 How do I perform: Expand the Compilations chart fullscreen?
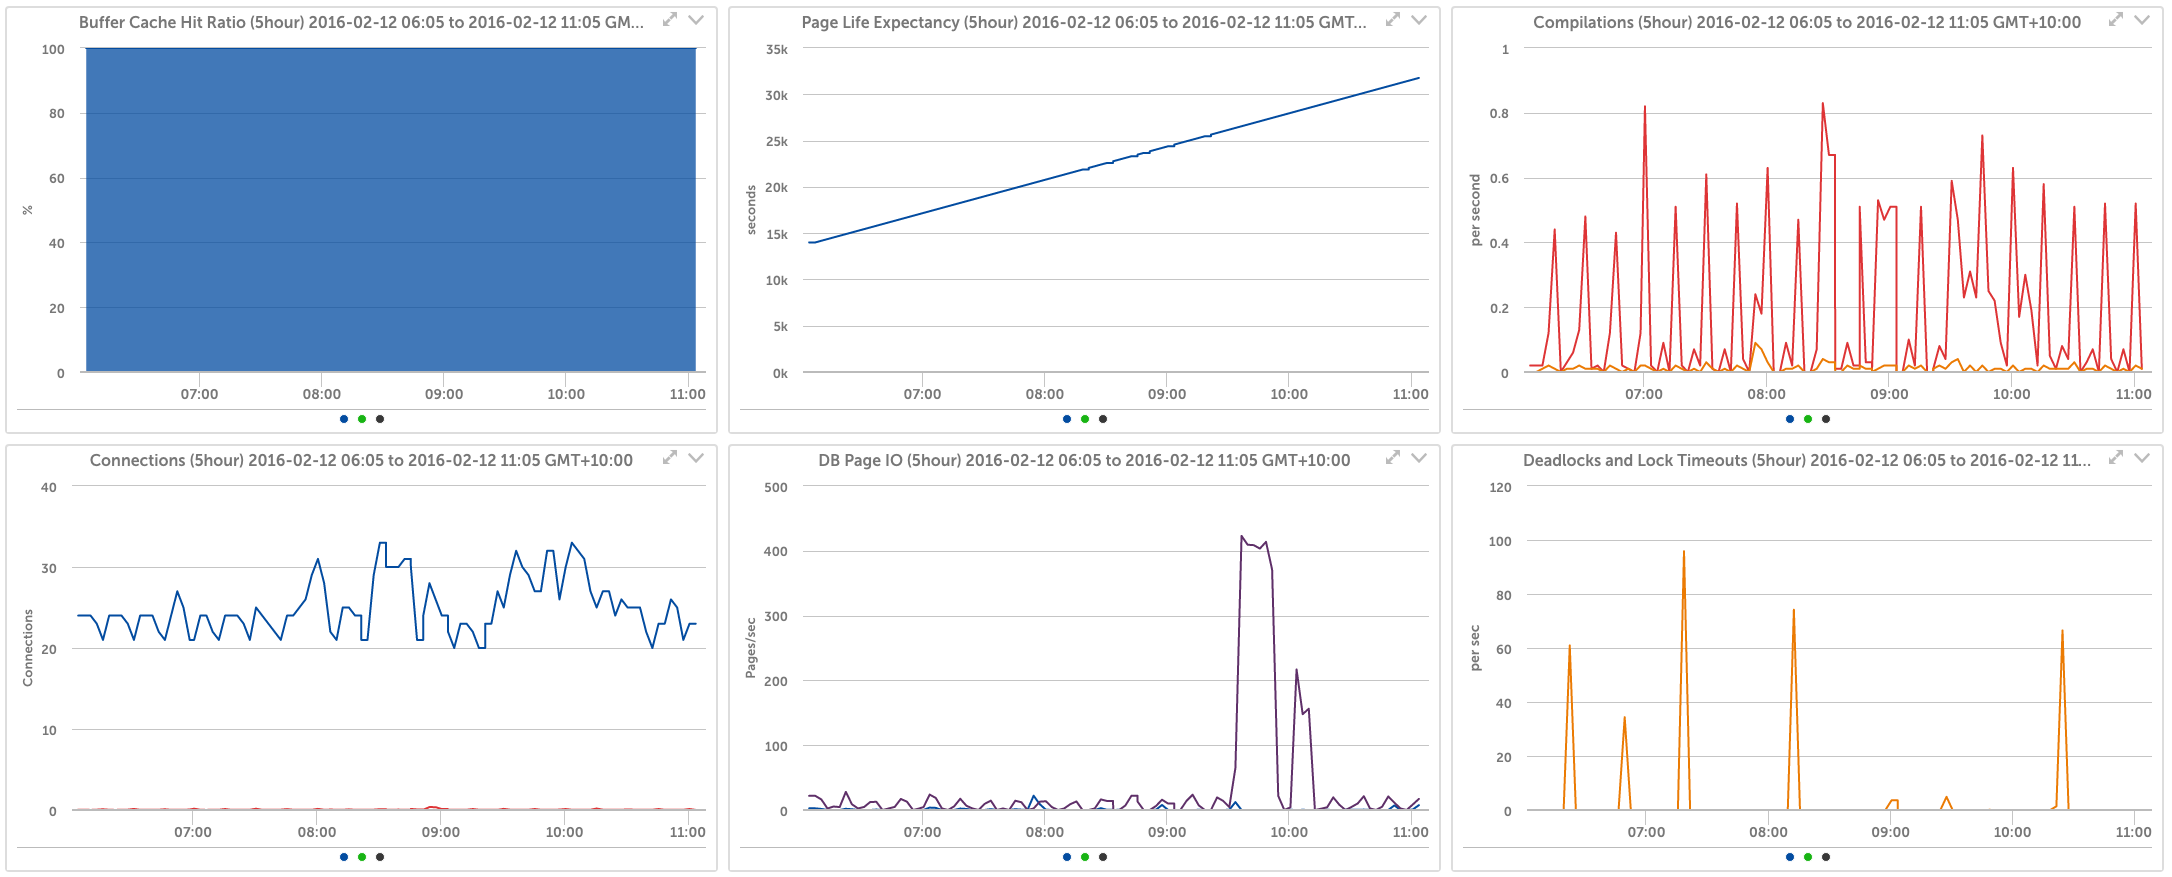tap(2116, 20)
